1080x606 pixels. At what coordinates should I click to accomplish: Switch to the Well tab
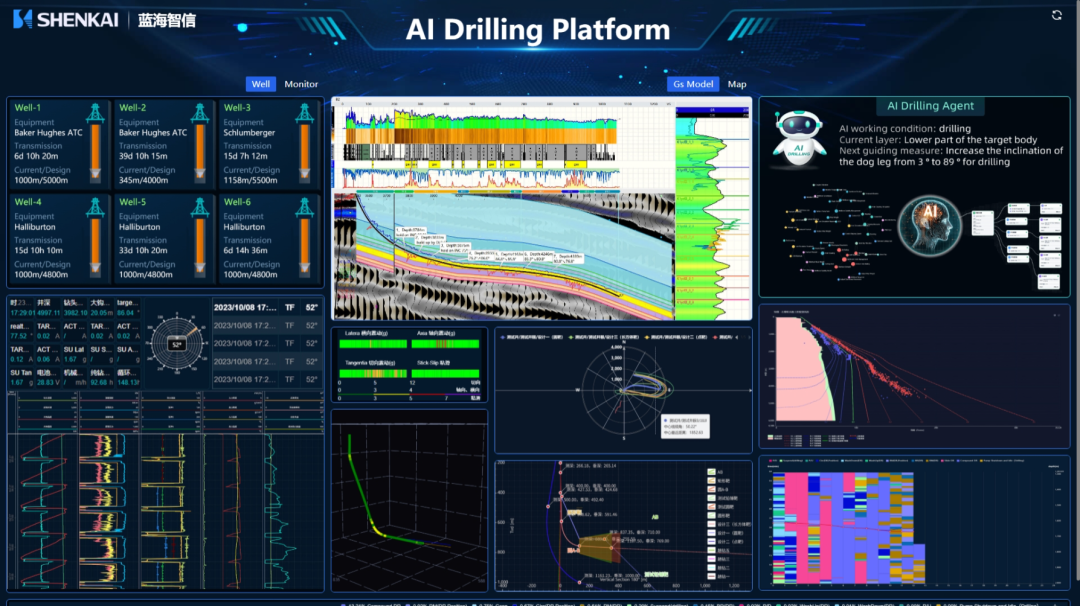[260, 84]
